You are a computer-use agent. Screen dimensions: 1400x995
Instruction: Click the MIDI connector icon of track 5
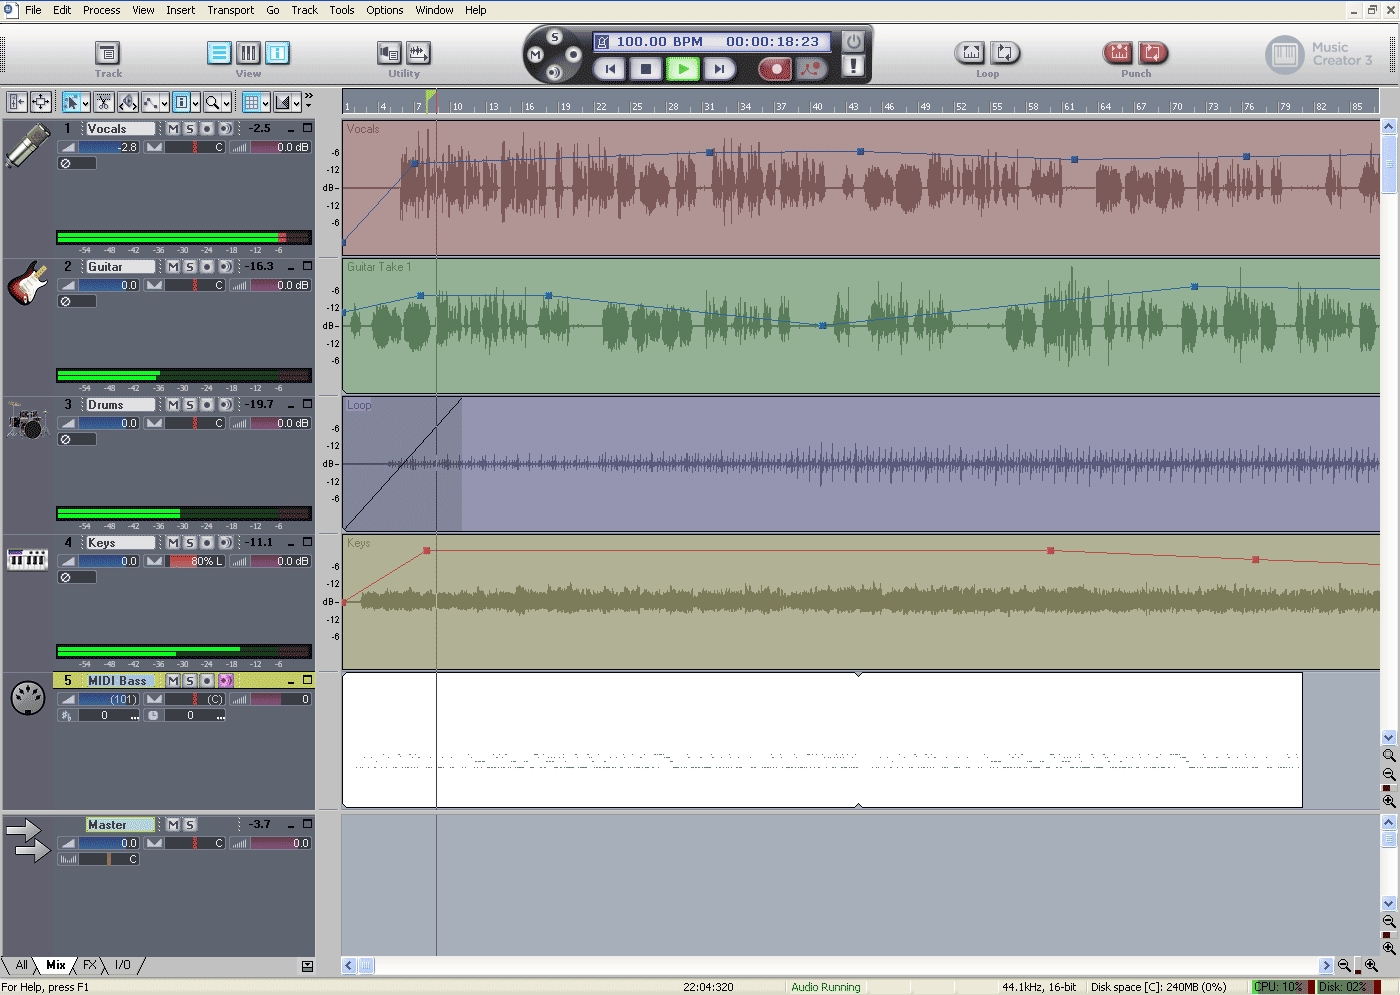click(28, 698)
